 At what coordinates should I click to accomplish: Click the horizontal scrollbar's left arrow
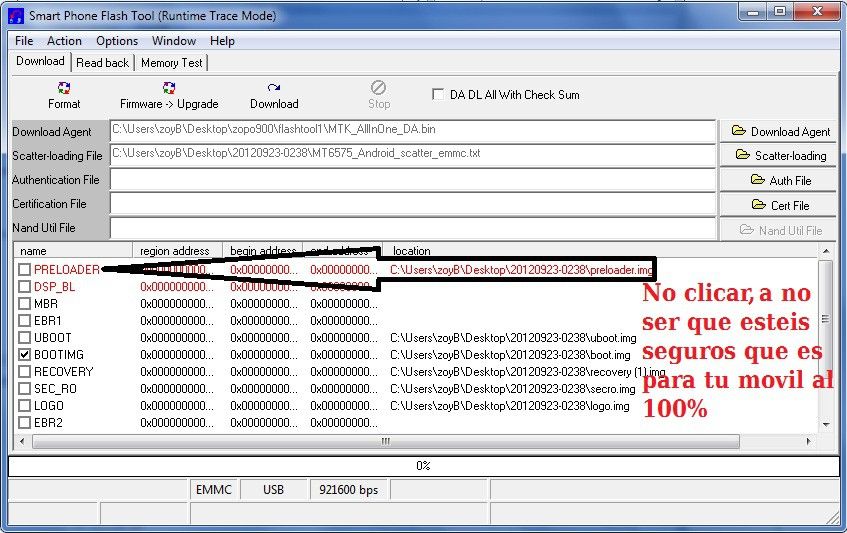[22, 441]
